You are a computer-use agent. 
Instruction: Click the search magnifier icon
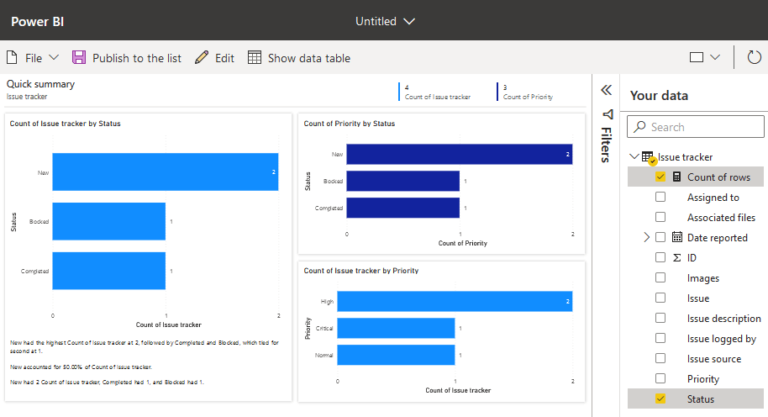(x=639, y=127)
